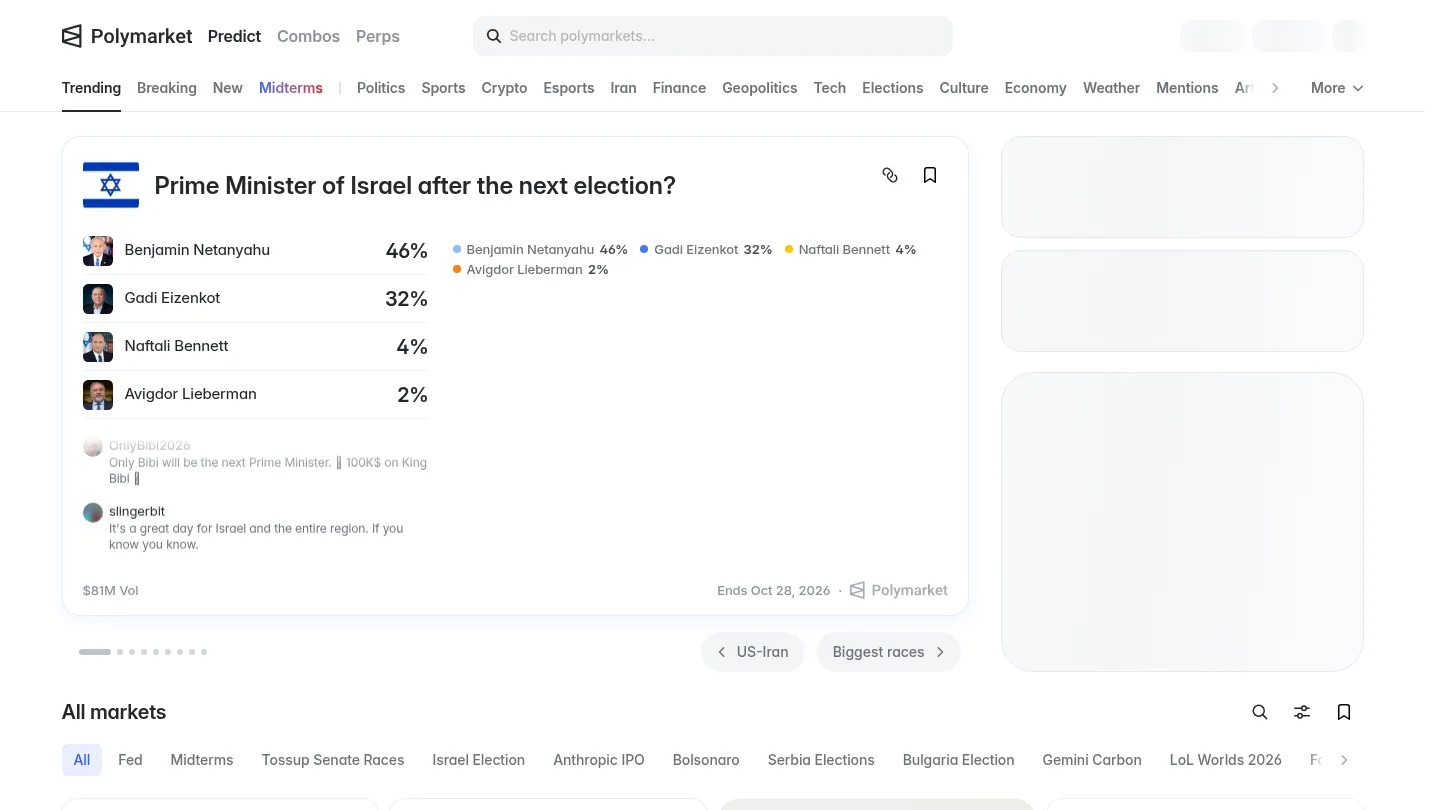Screen dimensions: 1440x810
Task: Reveal more market filter chips with arrow
Action: pyautogui.click(x=1344, y=760)
